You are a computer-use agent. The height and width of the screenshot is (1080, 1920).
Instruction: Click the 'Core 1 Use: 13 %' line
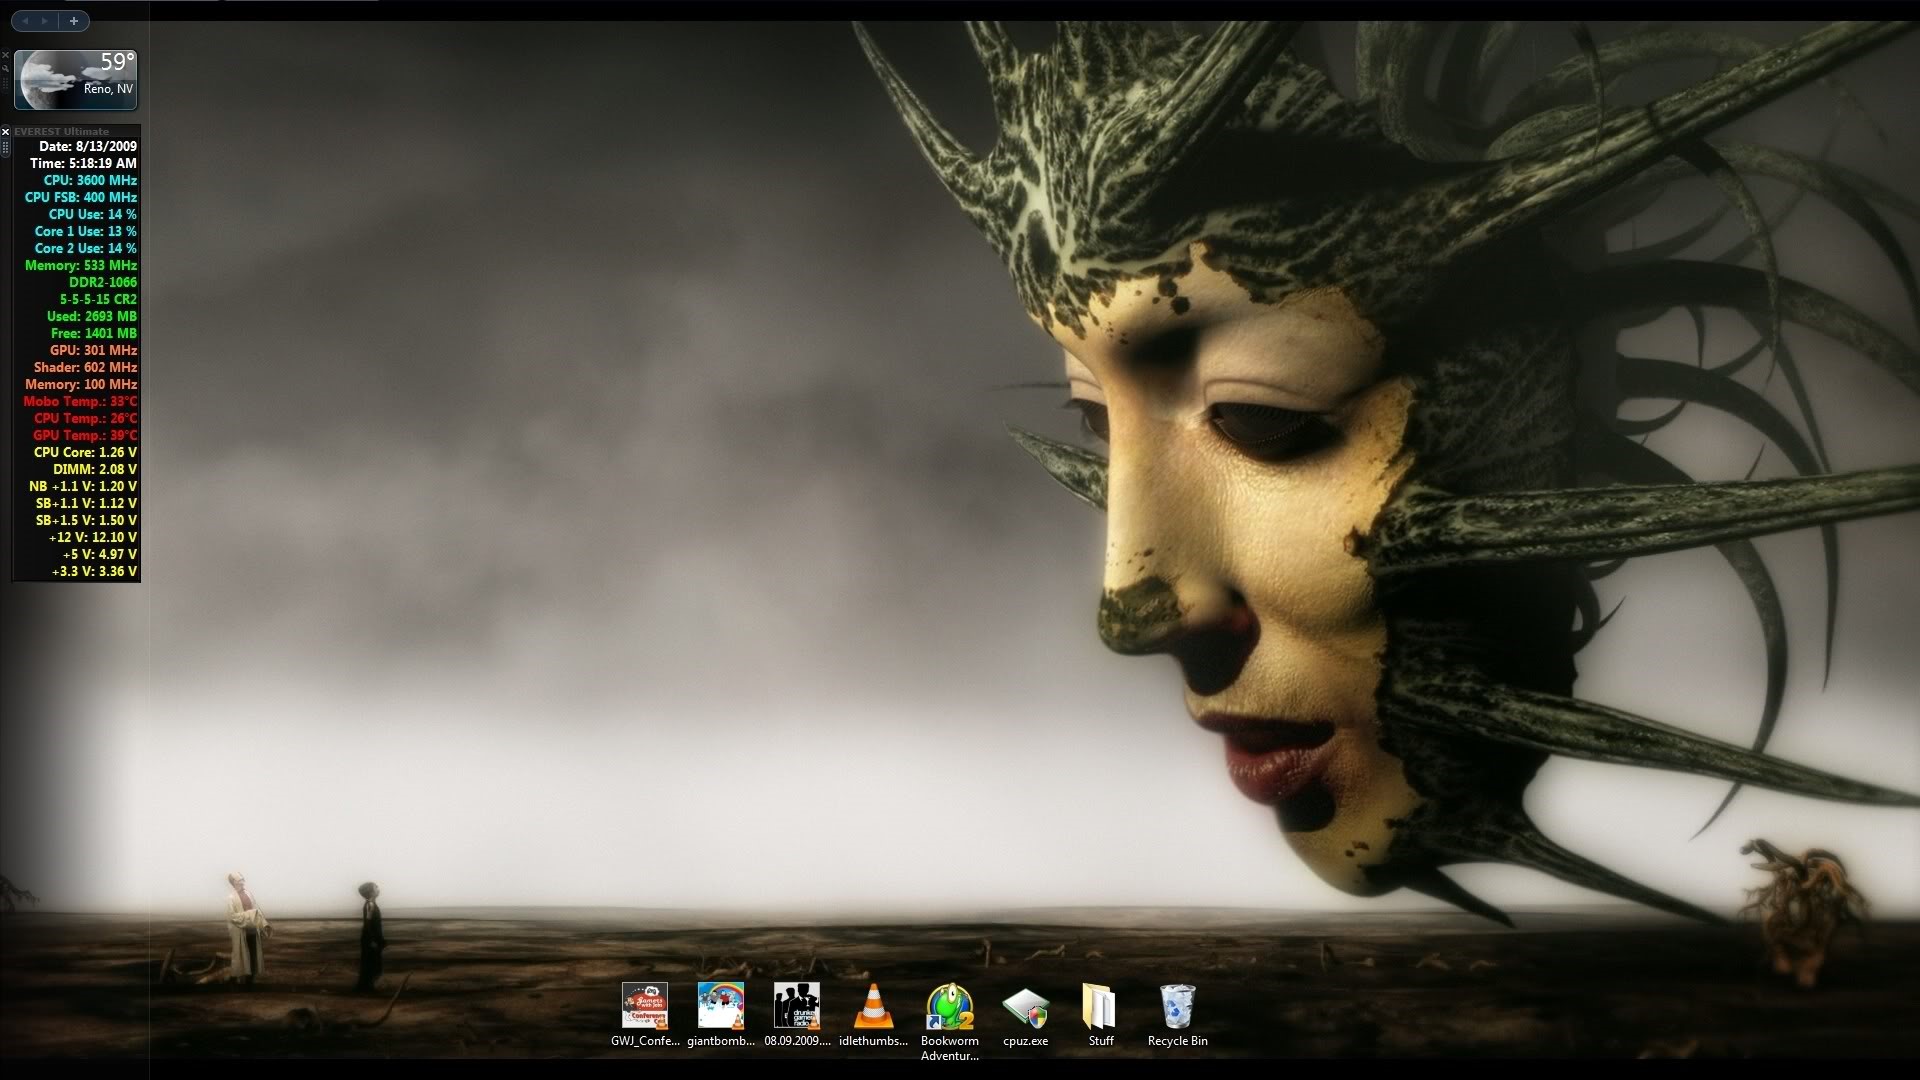pos(86,231)
